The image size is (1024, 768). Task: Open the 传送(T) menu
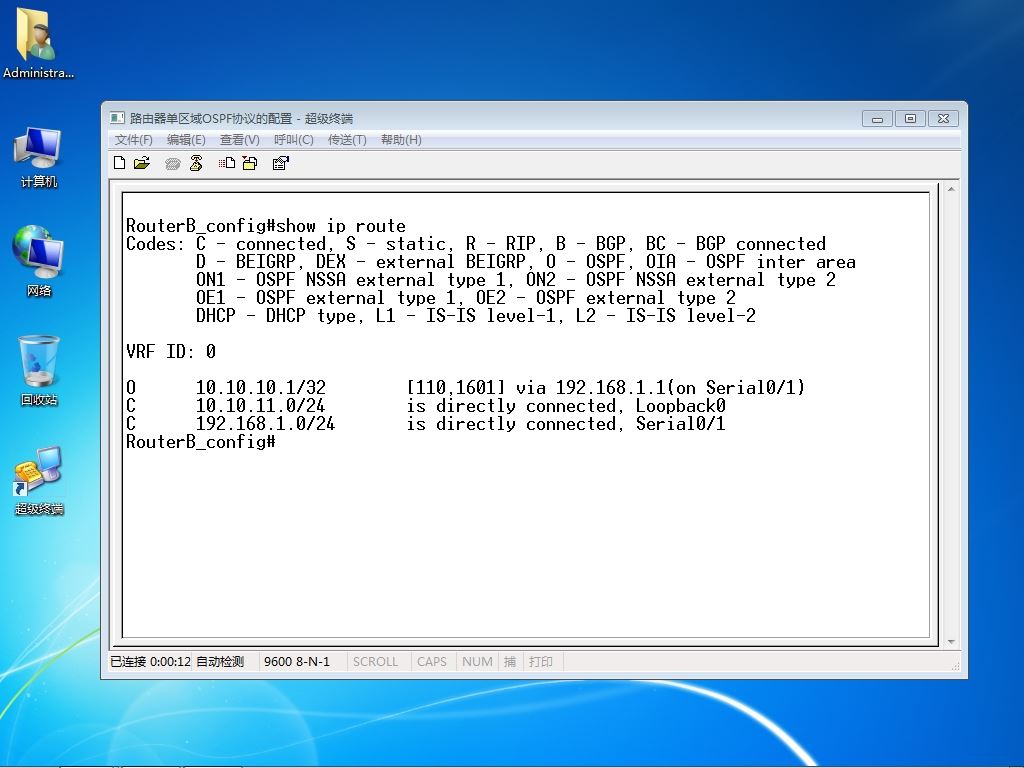[x=347, y=140]
